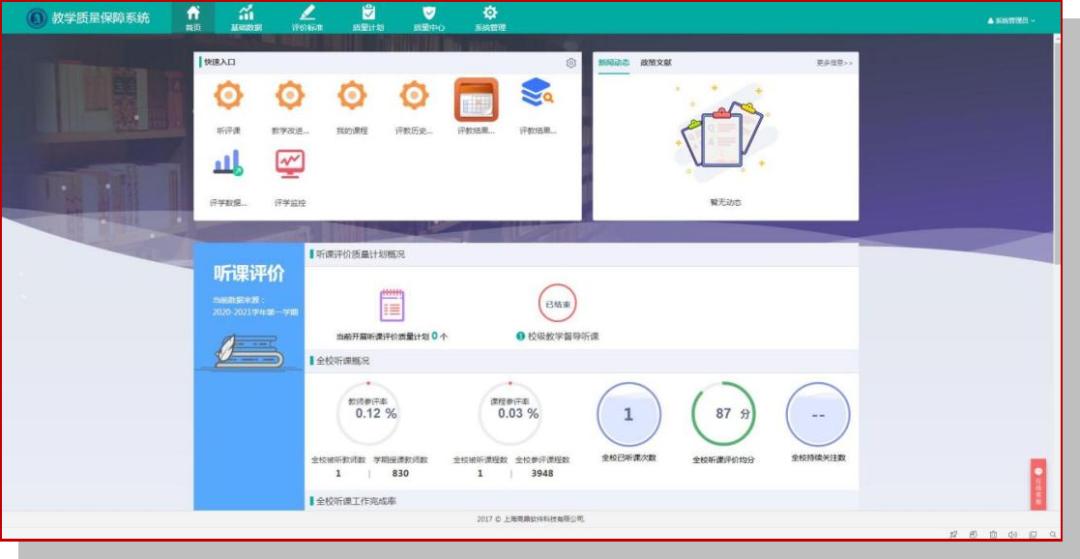Open the 更多信息>> link
This screenshot has height=559, width=1080.
click(x=835, y=63)
